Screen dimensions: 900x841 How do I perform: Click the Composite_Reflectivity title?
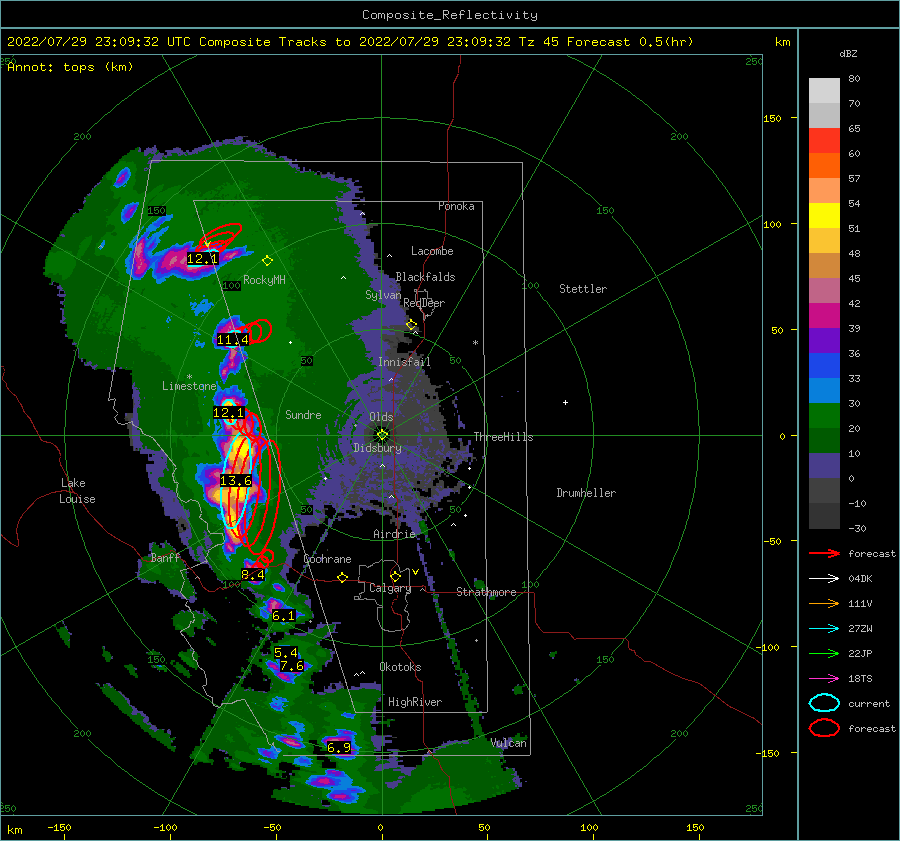click(450, 15)
